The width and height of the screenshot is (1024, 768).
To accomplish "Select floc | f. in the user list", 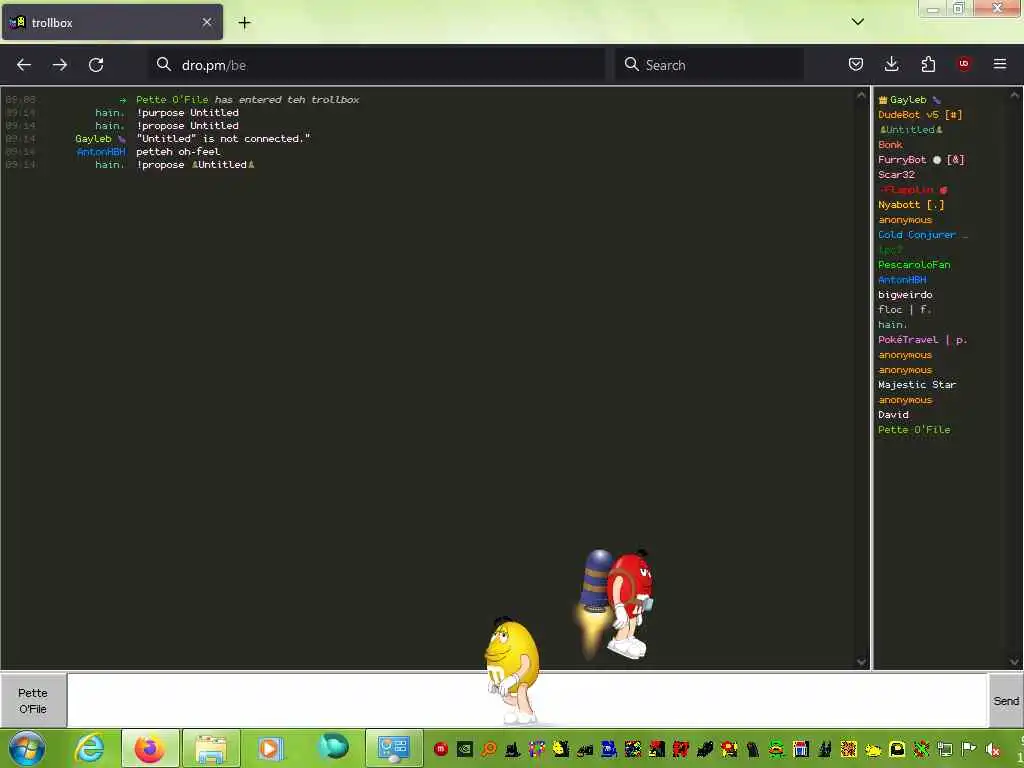I will coord(904,310).
